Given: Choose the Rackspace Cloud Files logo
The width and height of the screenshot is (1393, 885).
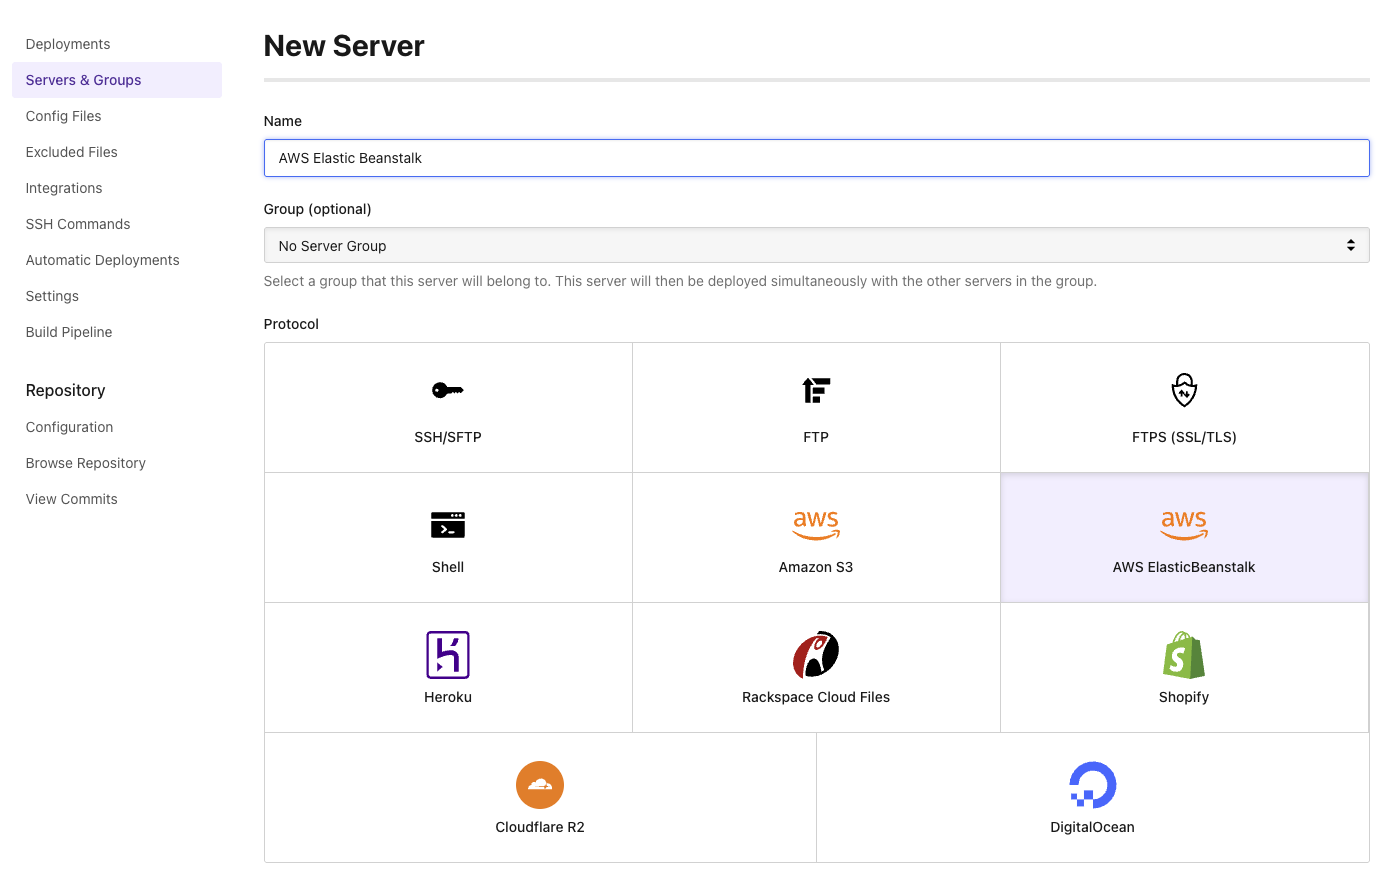Looking at the screenshot, I should pos(816,655).
